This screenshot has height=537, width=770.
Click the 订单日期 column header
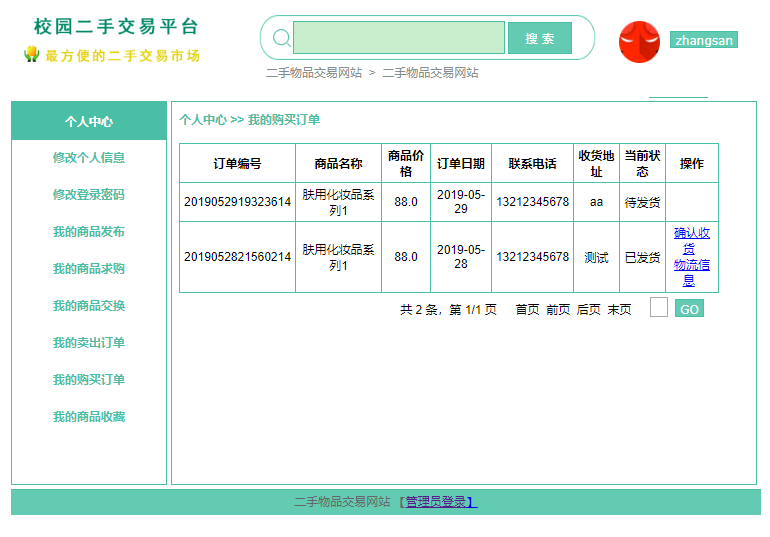click(461, 163)
